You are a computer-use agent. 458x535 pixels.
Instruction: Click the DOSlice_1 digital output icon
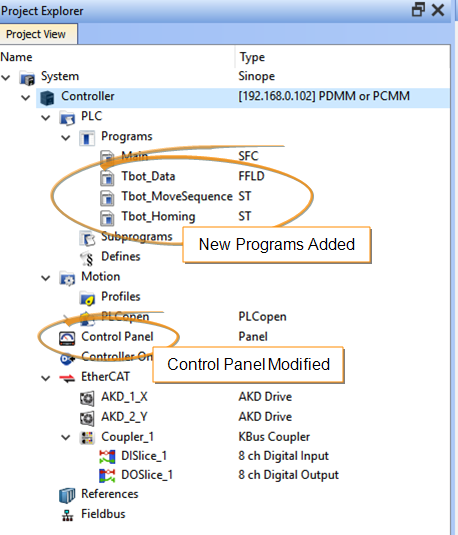pyautogui.click(x=107, y=475)
